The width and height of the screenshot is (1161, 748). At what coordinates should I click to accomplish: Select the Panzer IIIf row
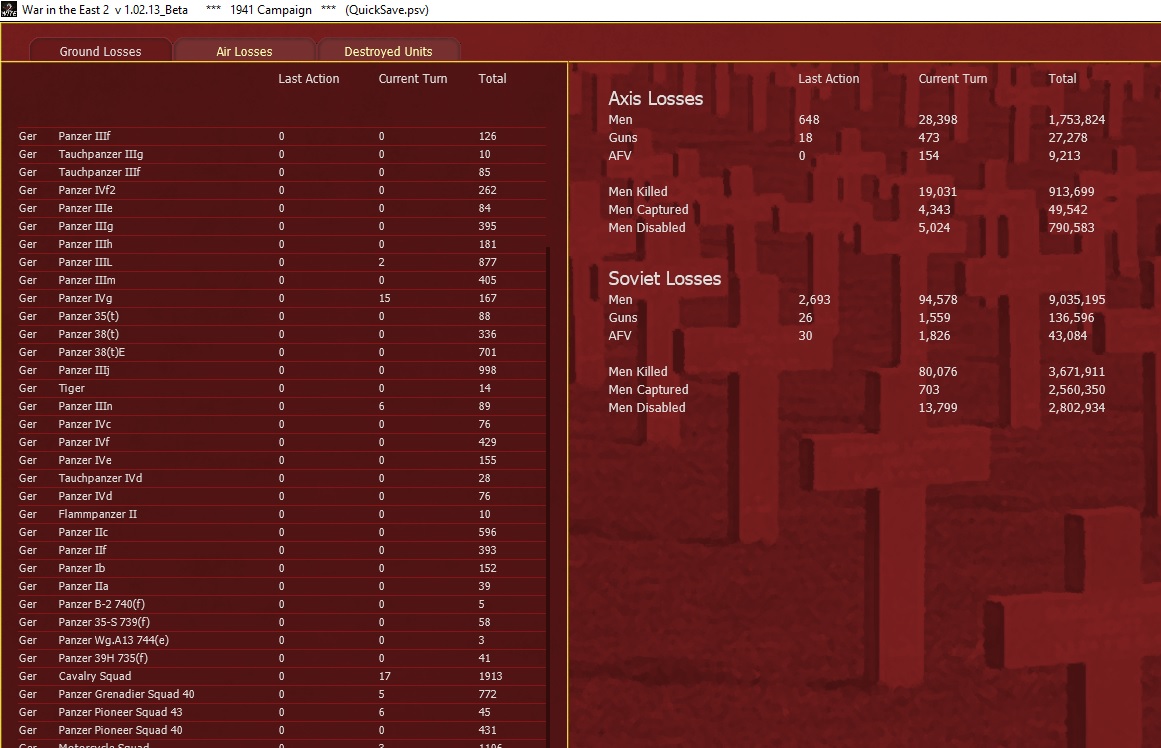pyautogui.click(x=282, y=136)
